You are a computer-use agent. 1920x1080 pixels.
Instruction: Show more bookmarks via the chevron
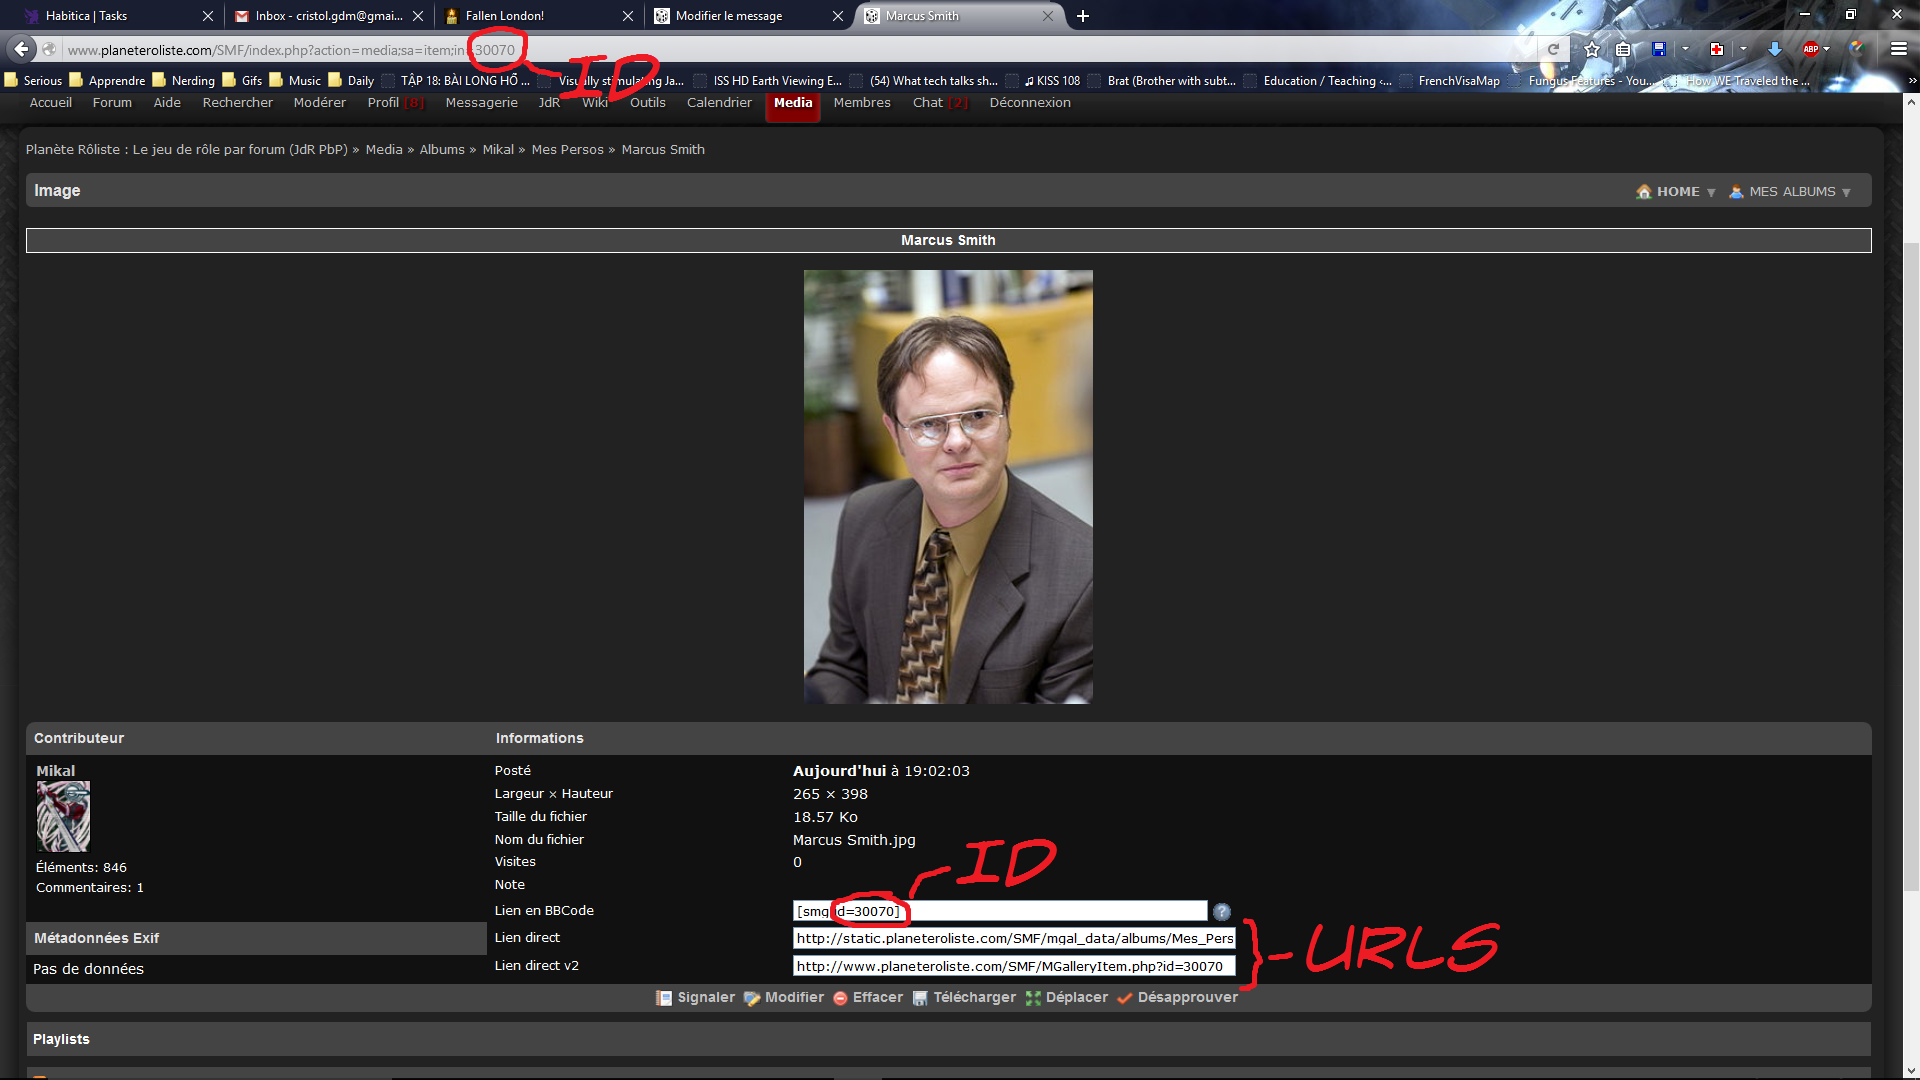pos(1912,81)
